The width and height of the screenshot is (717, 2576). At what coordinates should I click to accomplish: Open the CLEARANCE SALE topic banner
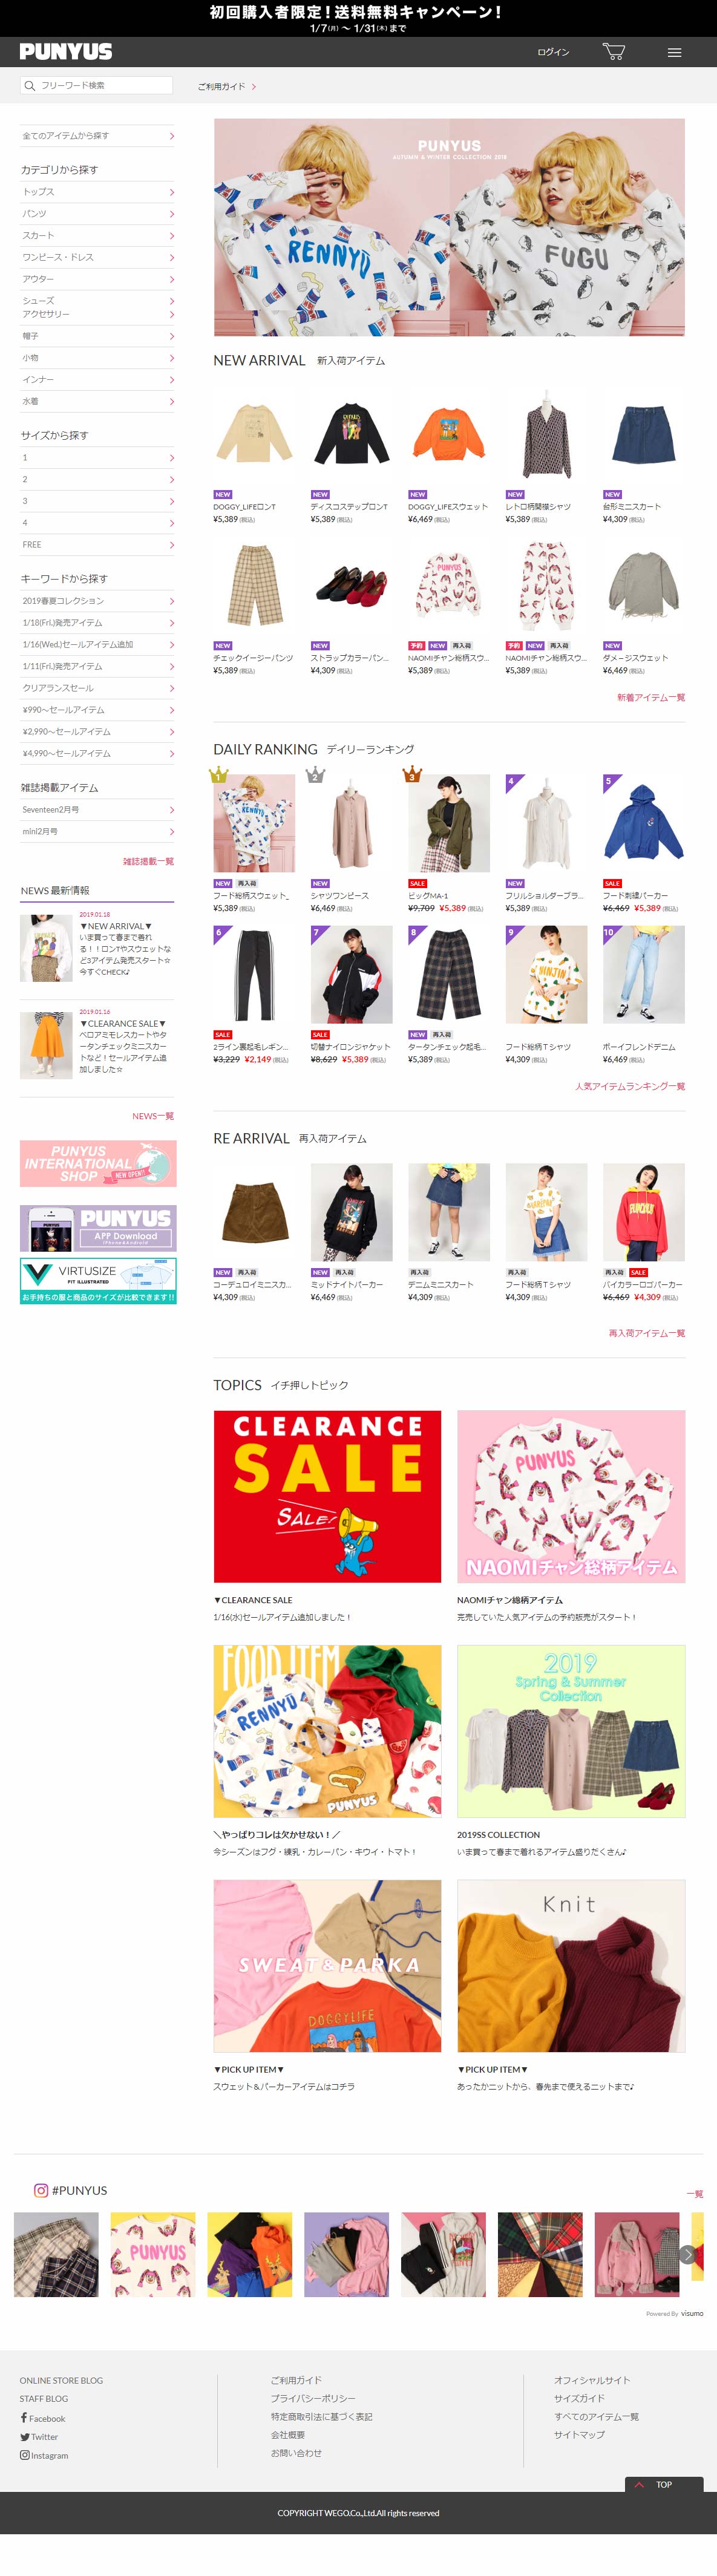(x=327, y=1496)
